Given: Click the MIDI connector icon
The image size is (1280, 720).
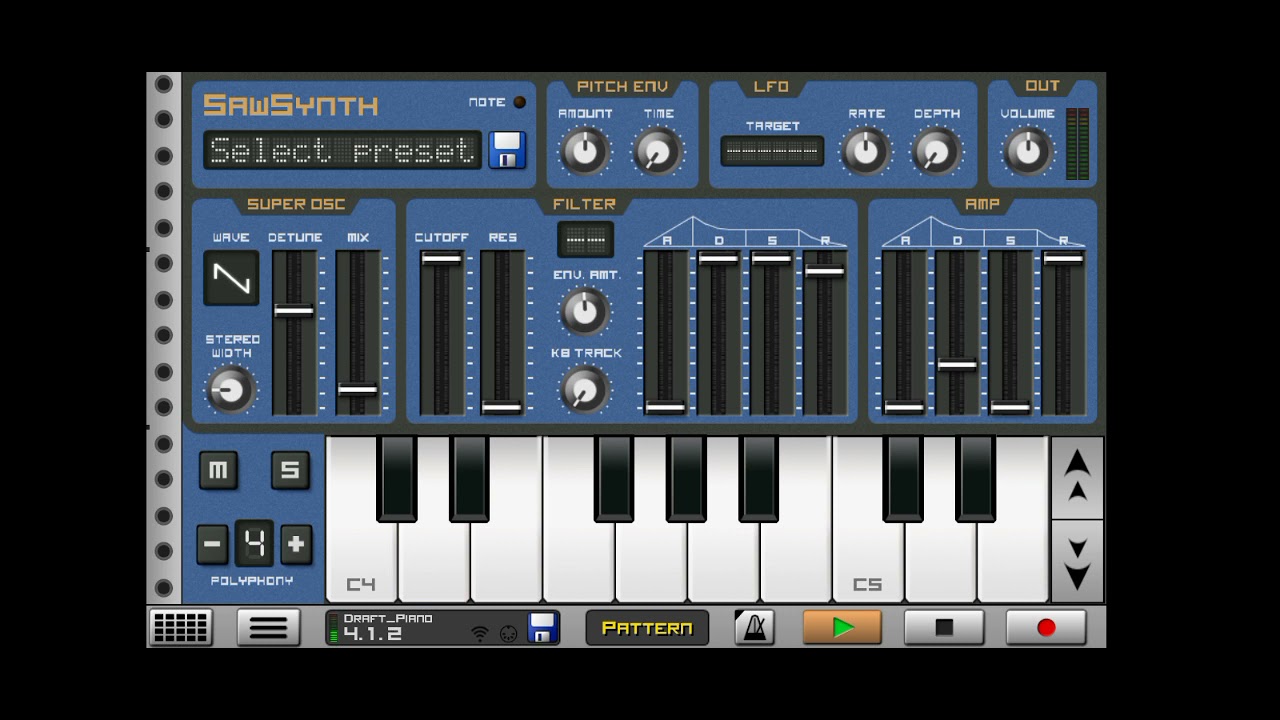Looking at the screenshot, I should [x=508, y=633].
